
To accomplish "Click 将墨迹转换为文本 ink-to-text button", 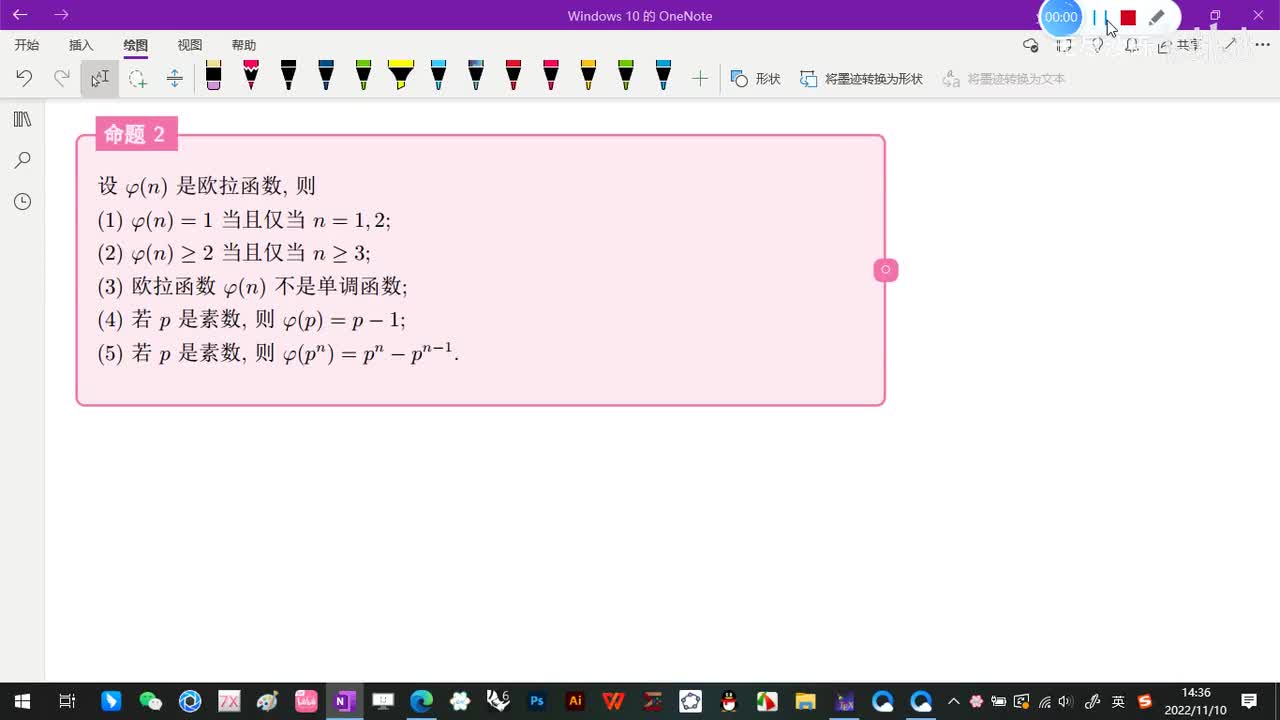I will 1004,78.
